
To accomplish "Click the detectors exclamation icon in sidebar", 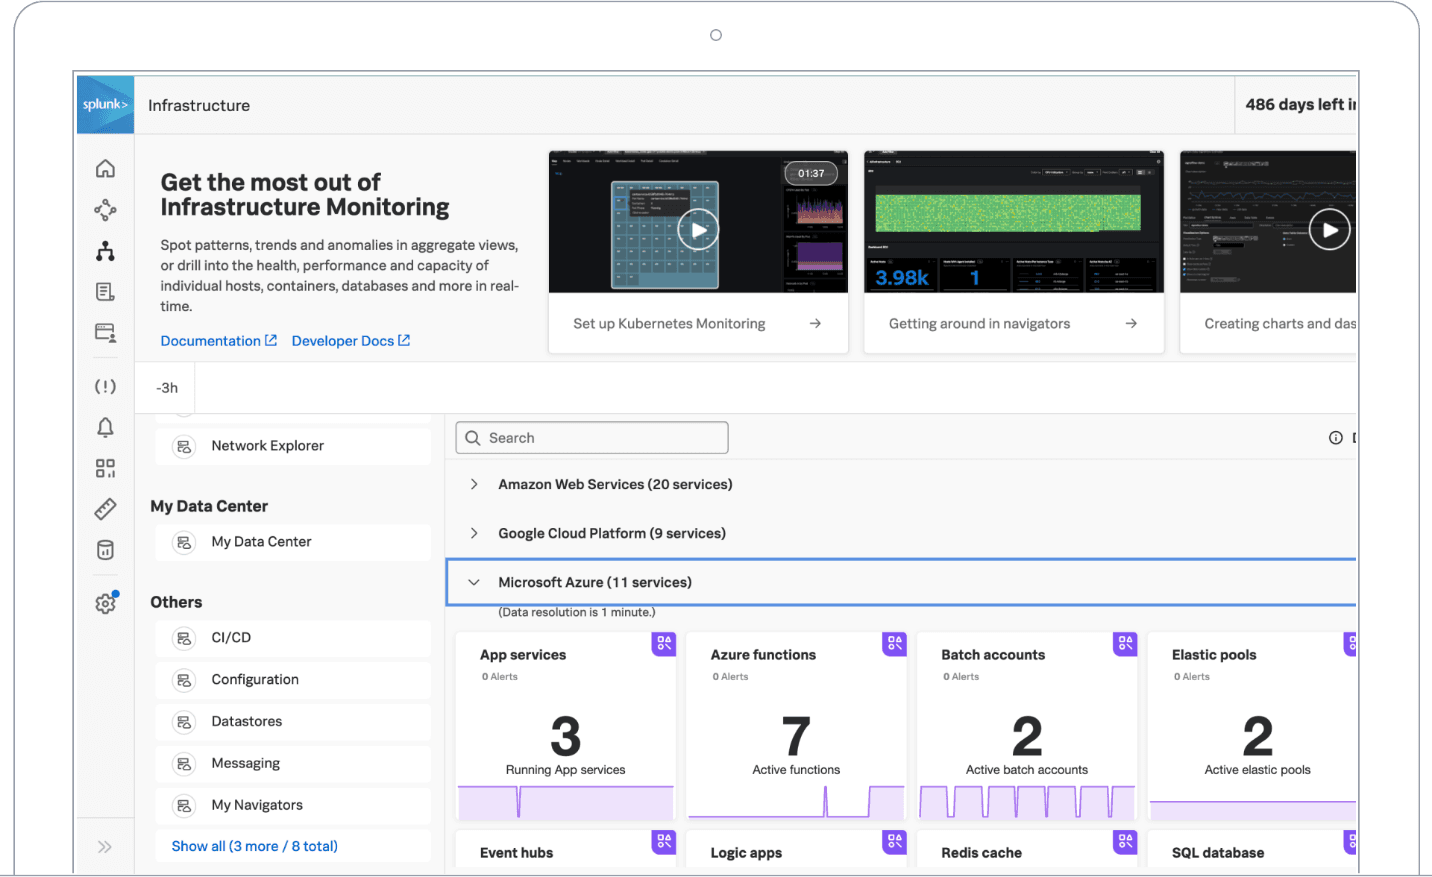I will [x=105, y=386].
